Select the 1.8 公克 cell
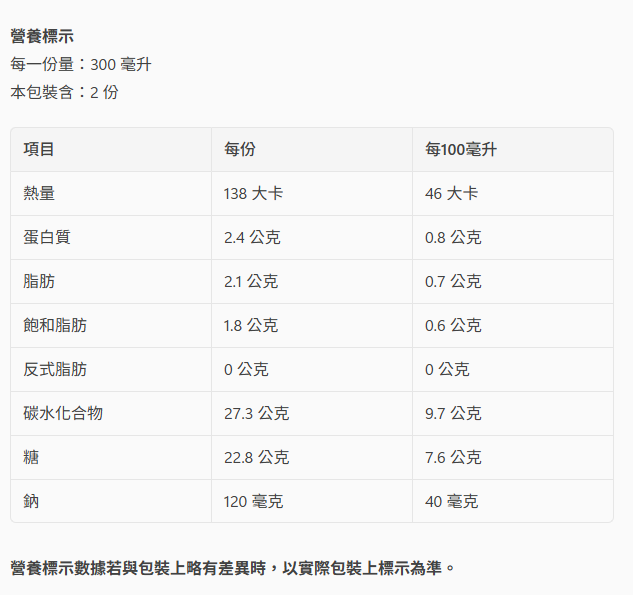633x595 pixels. 251,325
